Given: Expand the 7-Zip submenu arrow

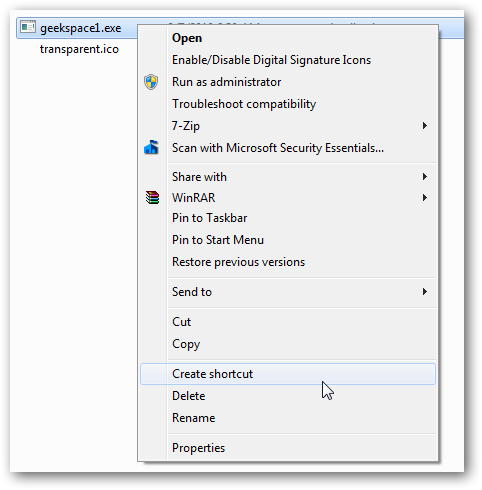Looking at the screenshot, I should coord(424,126).
